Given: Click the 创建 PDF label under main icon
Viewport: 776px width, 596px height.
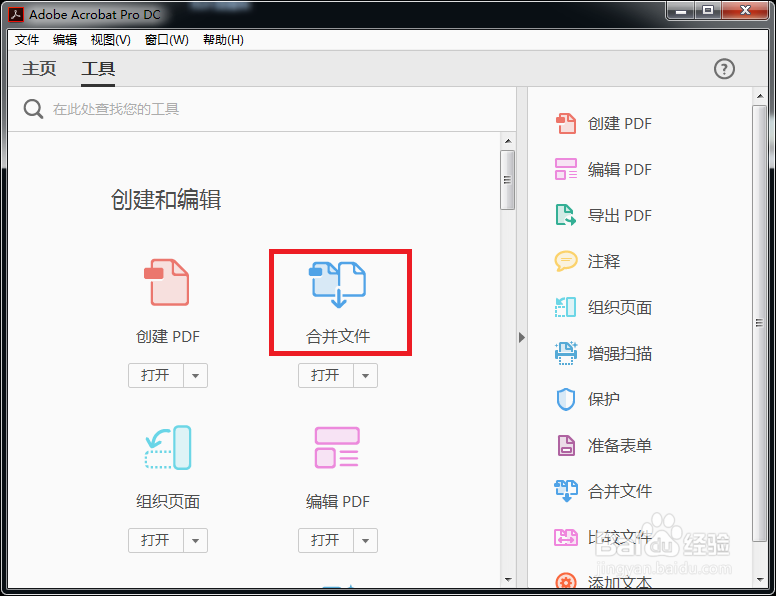Looking at the screenshot, I should click(x=168, y=337).
